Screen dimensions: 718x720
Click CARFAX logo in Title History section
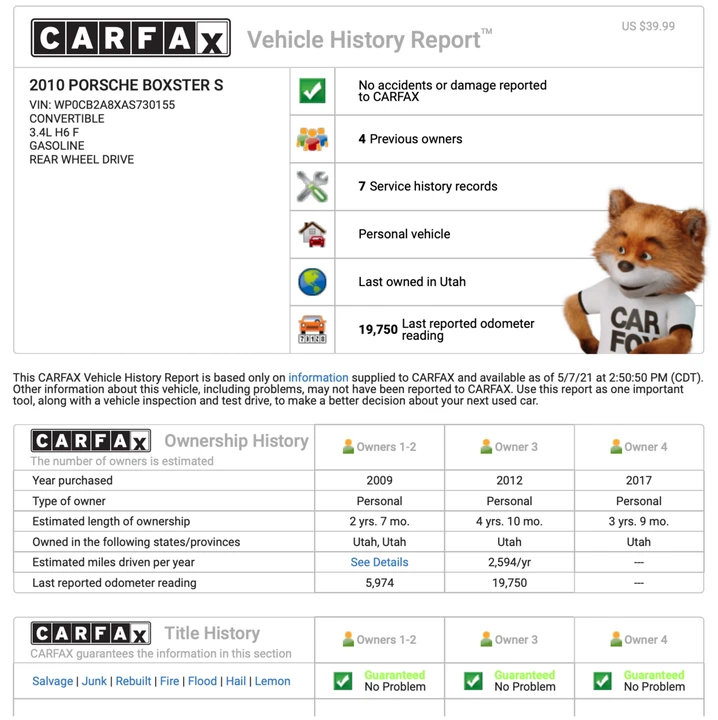91,633
